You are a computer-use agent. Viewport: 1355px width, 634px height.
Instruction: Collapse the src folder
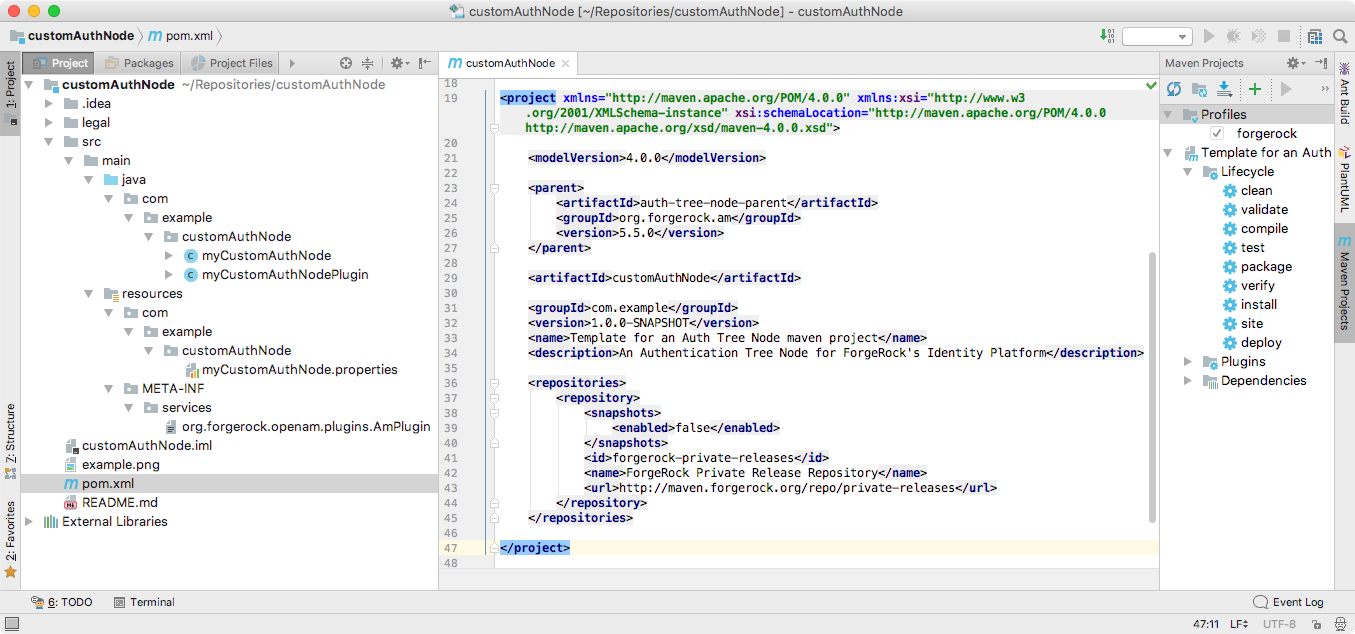tap(49, 141)
